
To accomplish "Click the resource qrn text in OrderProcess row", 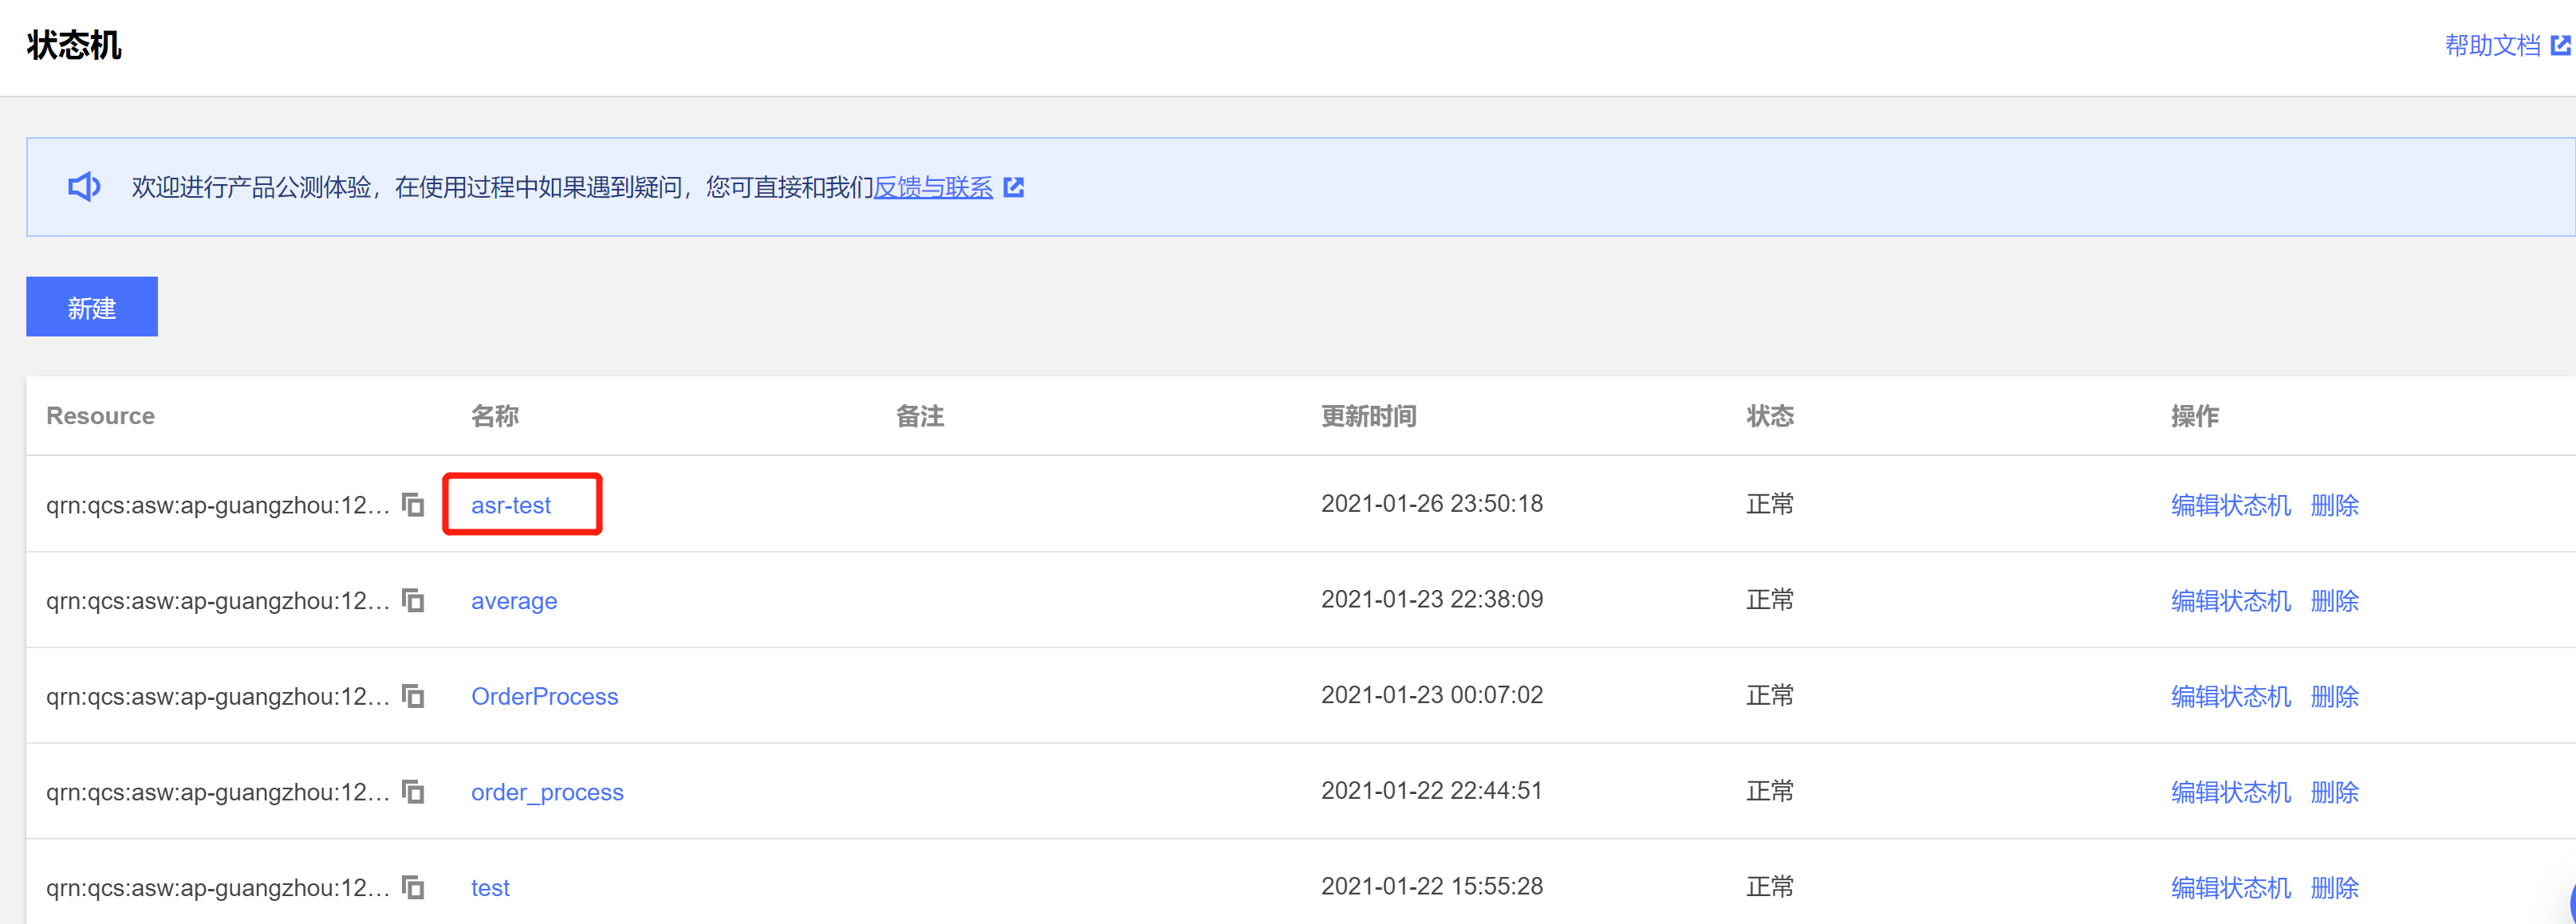I will click(218, 696).
